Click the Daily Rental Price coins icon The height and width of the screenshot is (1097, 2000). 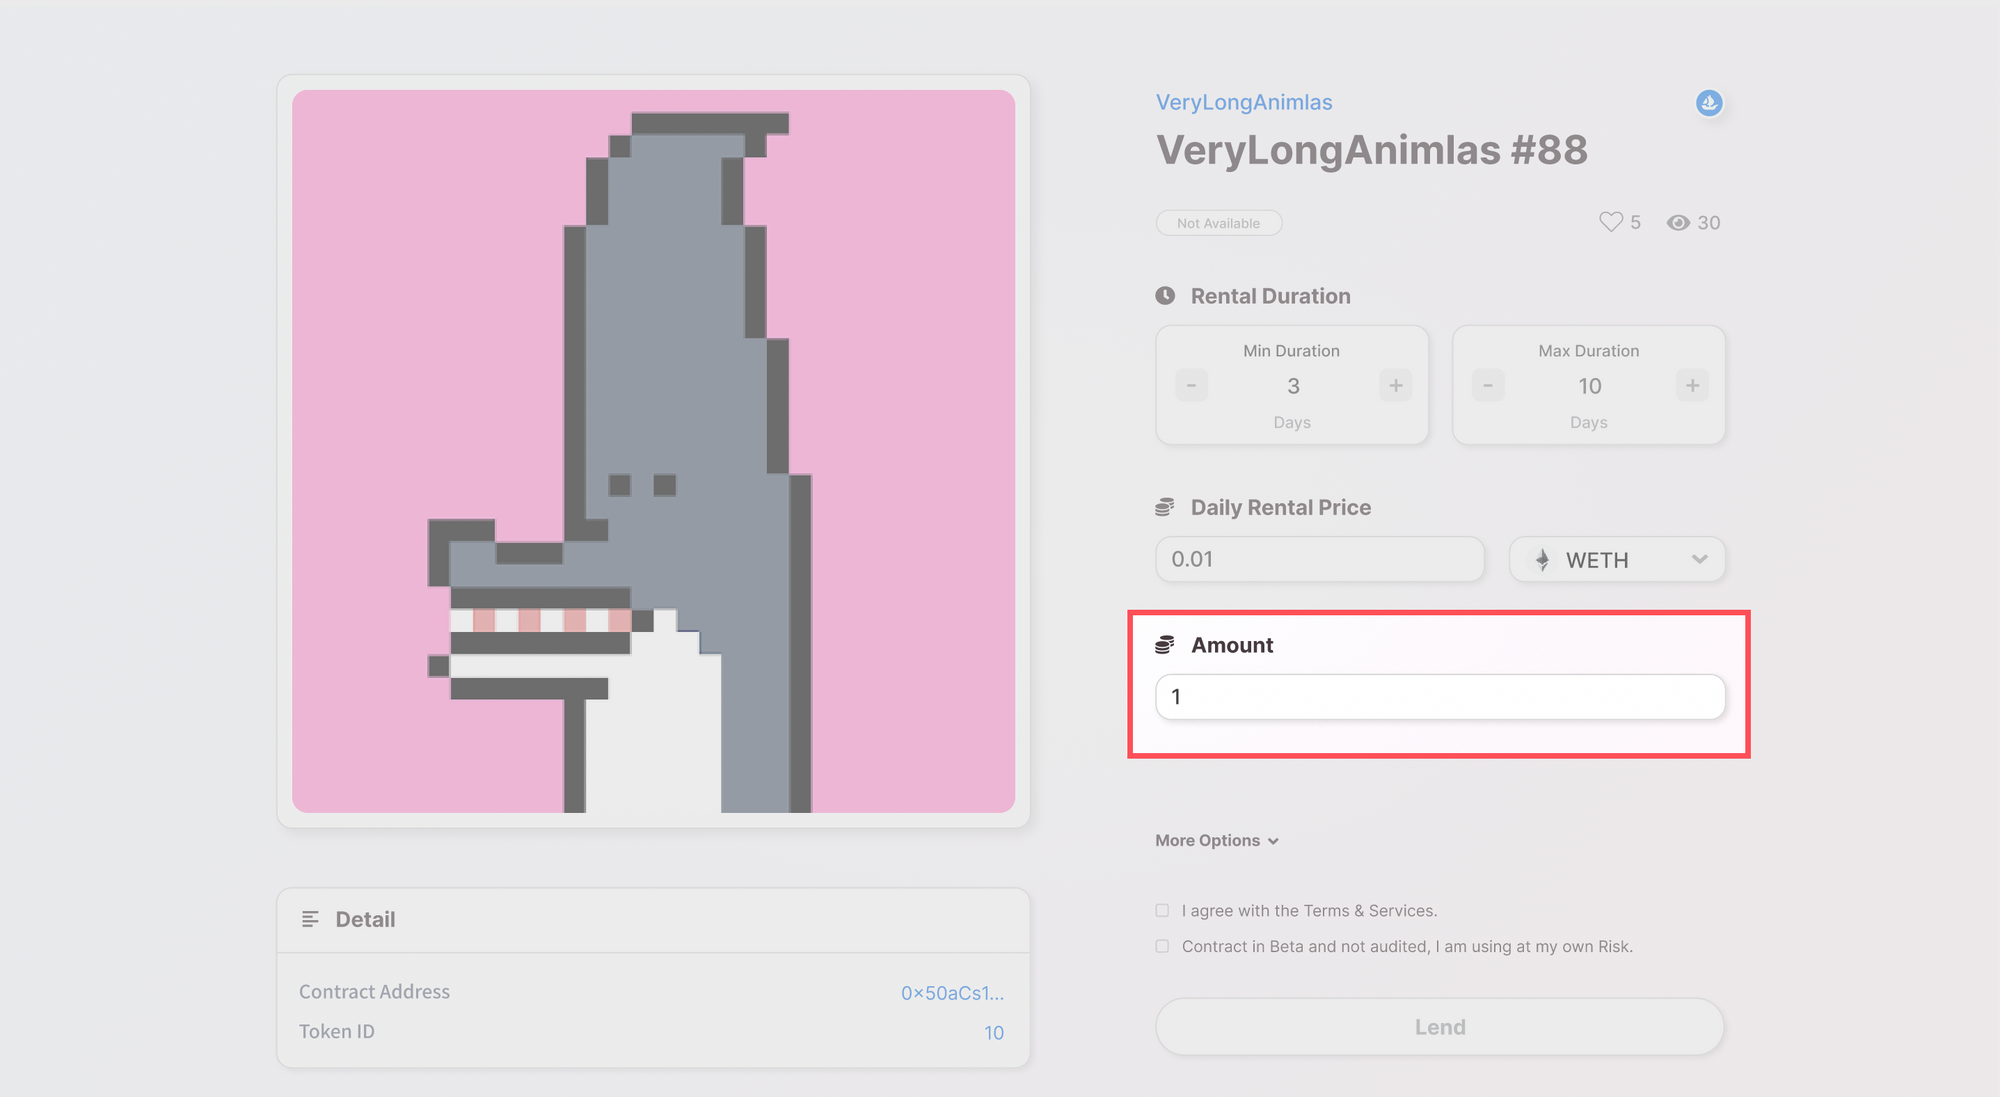pyautogui.click(x=1165, y=507)
